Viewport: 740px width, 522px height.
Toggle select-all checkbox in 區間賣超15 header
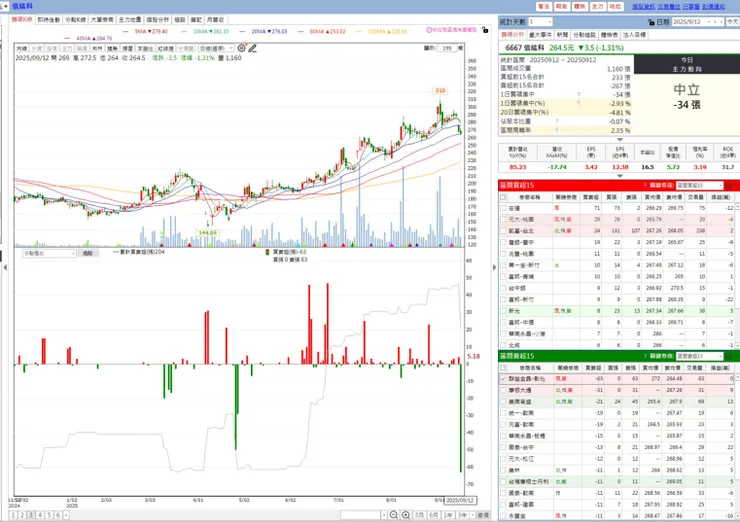pyautogui.click(x=503, y=368)
